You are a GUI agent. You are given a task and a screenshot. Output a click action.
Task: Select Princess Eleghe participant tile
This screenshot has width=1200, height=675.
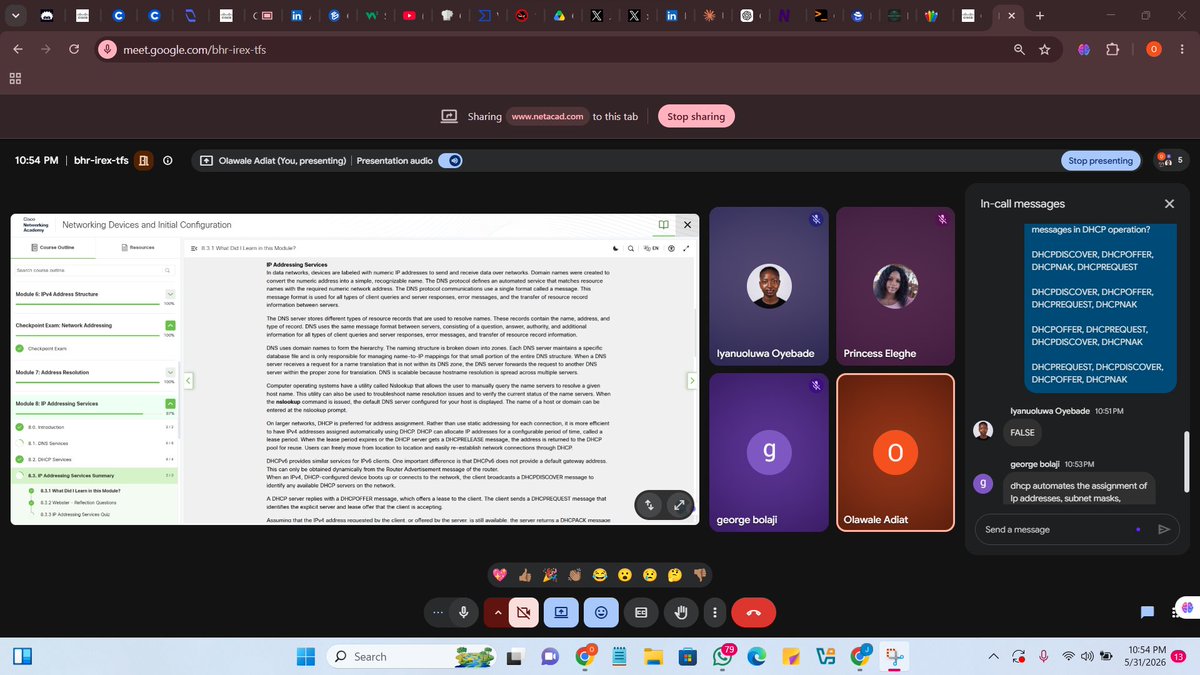(x=895, y=286)
